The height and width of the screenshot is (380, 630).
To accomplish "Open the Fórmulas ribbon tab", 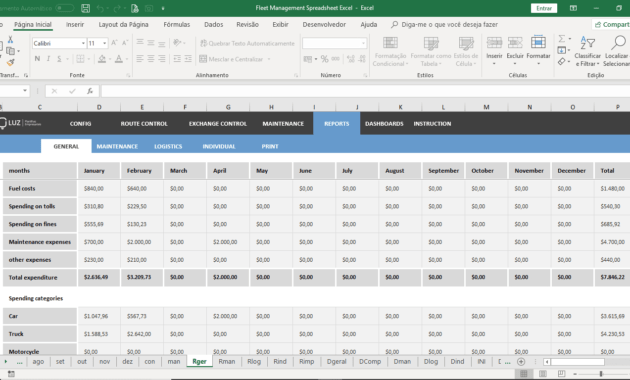I will pyautogui.click(x=177, y=25).
